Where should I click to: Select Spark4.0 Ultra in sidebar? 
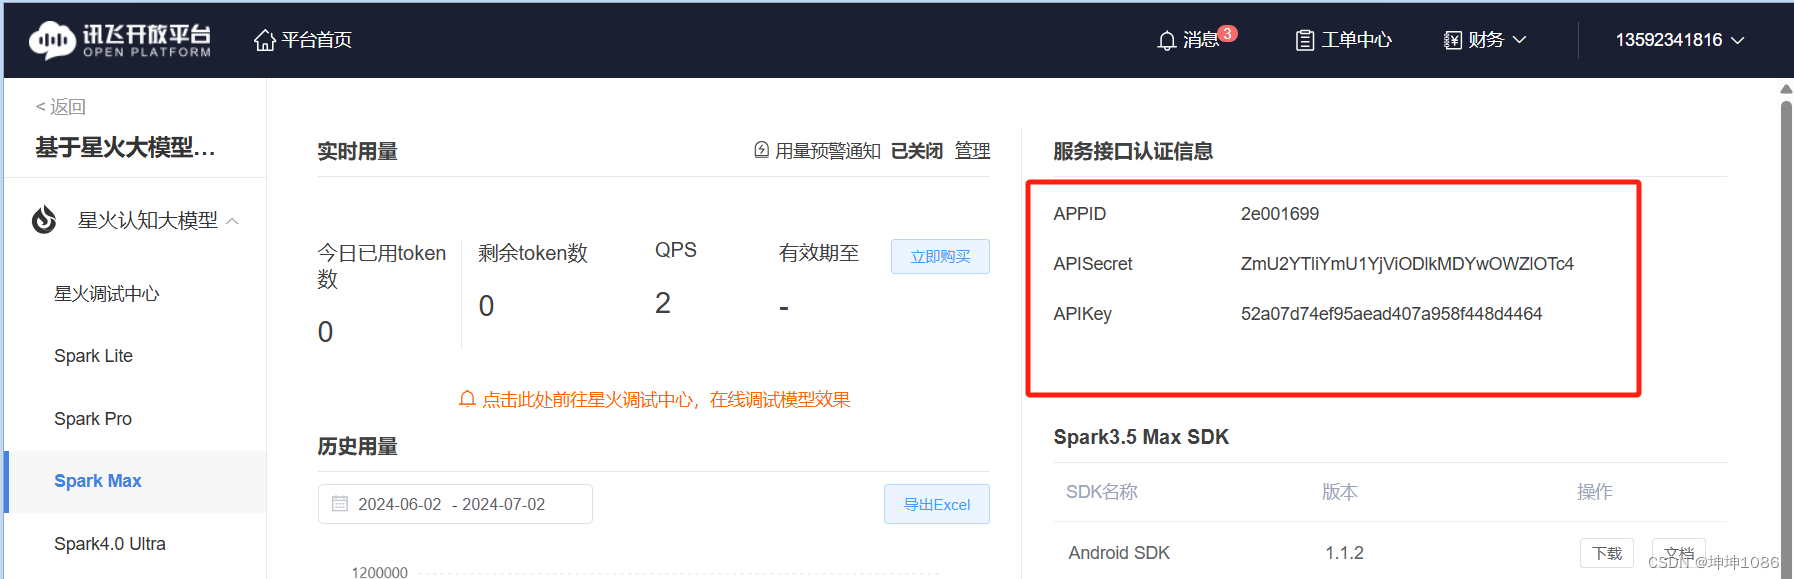[110, 544]
